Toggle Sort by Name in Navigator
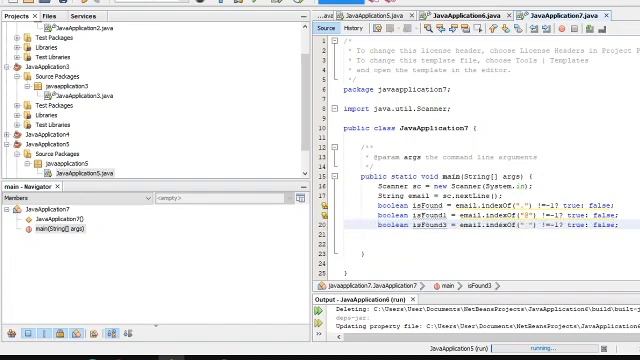 click(111, 333)
